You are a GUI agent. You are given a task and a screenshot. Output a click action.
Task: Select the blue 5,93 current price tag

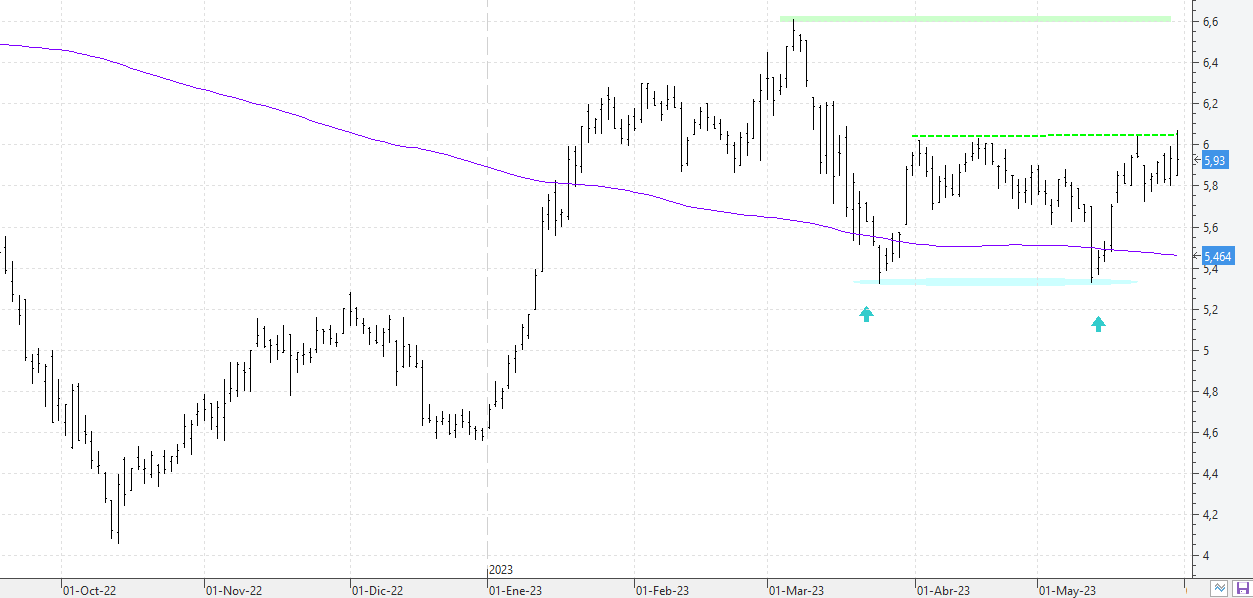(x=1214, y=160)
